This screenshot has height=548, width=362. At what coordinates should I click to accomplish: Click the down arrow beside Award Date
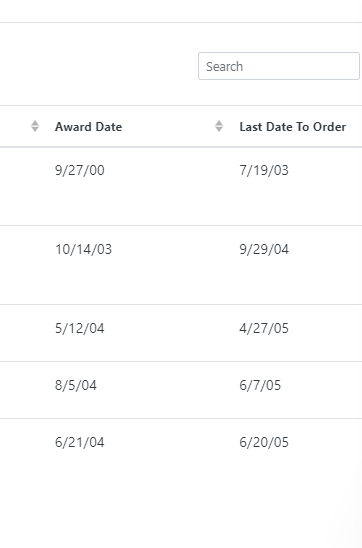click(35, 130)
